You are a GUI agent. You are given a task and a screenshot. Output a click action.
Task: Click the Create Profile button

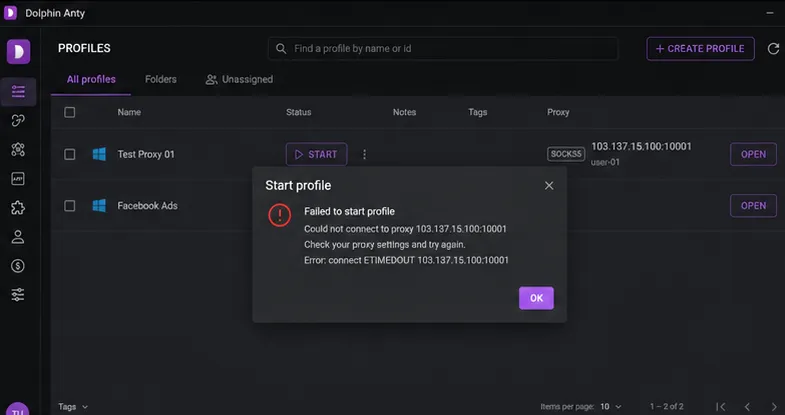[x=700, y=49]
